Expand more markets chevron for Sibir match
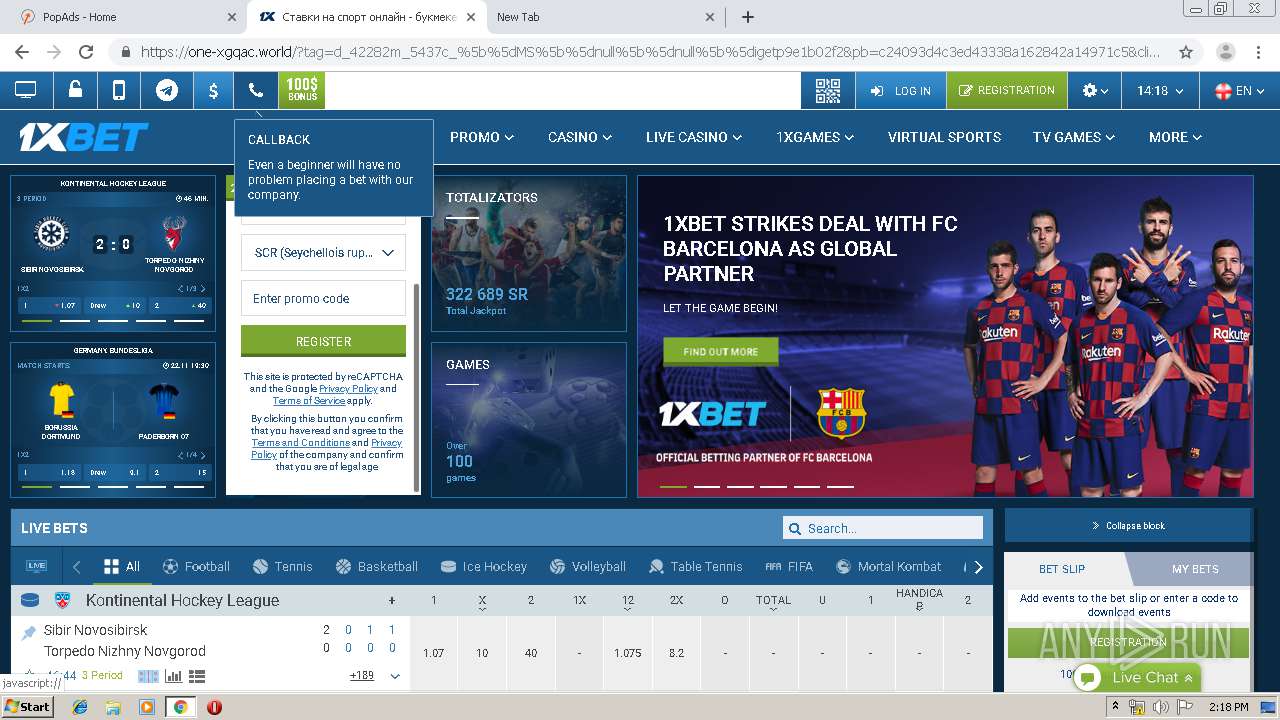The width and height of the screenshot is (1280, 720). pyautogui.click(x=395, y=677)
